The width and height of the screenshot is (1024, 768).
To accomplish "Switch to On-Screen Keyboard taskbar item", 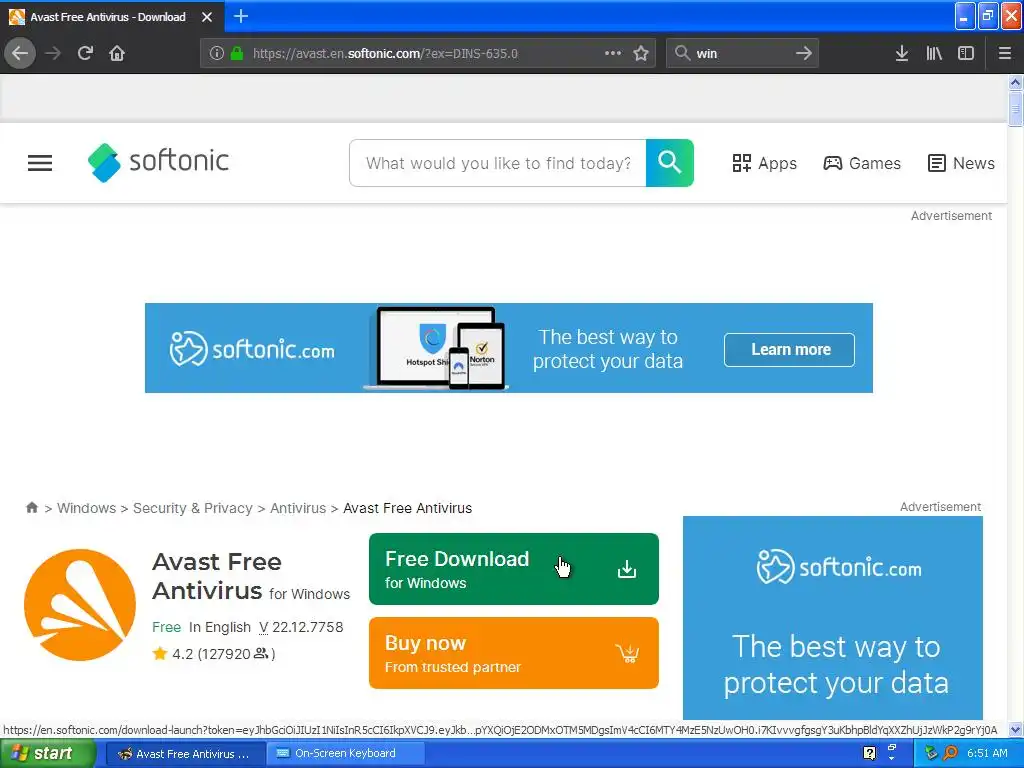I will 345,754.
